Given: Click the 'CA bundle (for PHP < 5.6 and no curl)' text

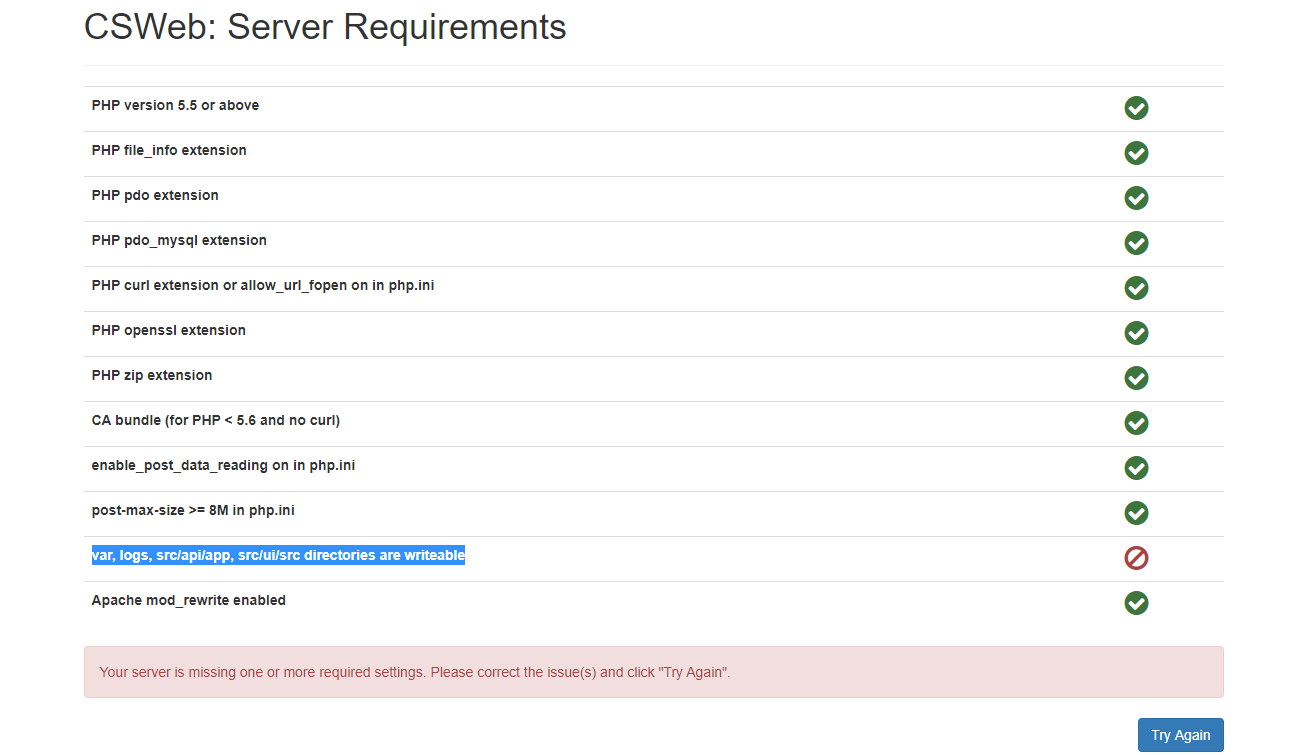Looking at the screenshot, I should click(216, 420).
